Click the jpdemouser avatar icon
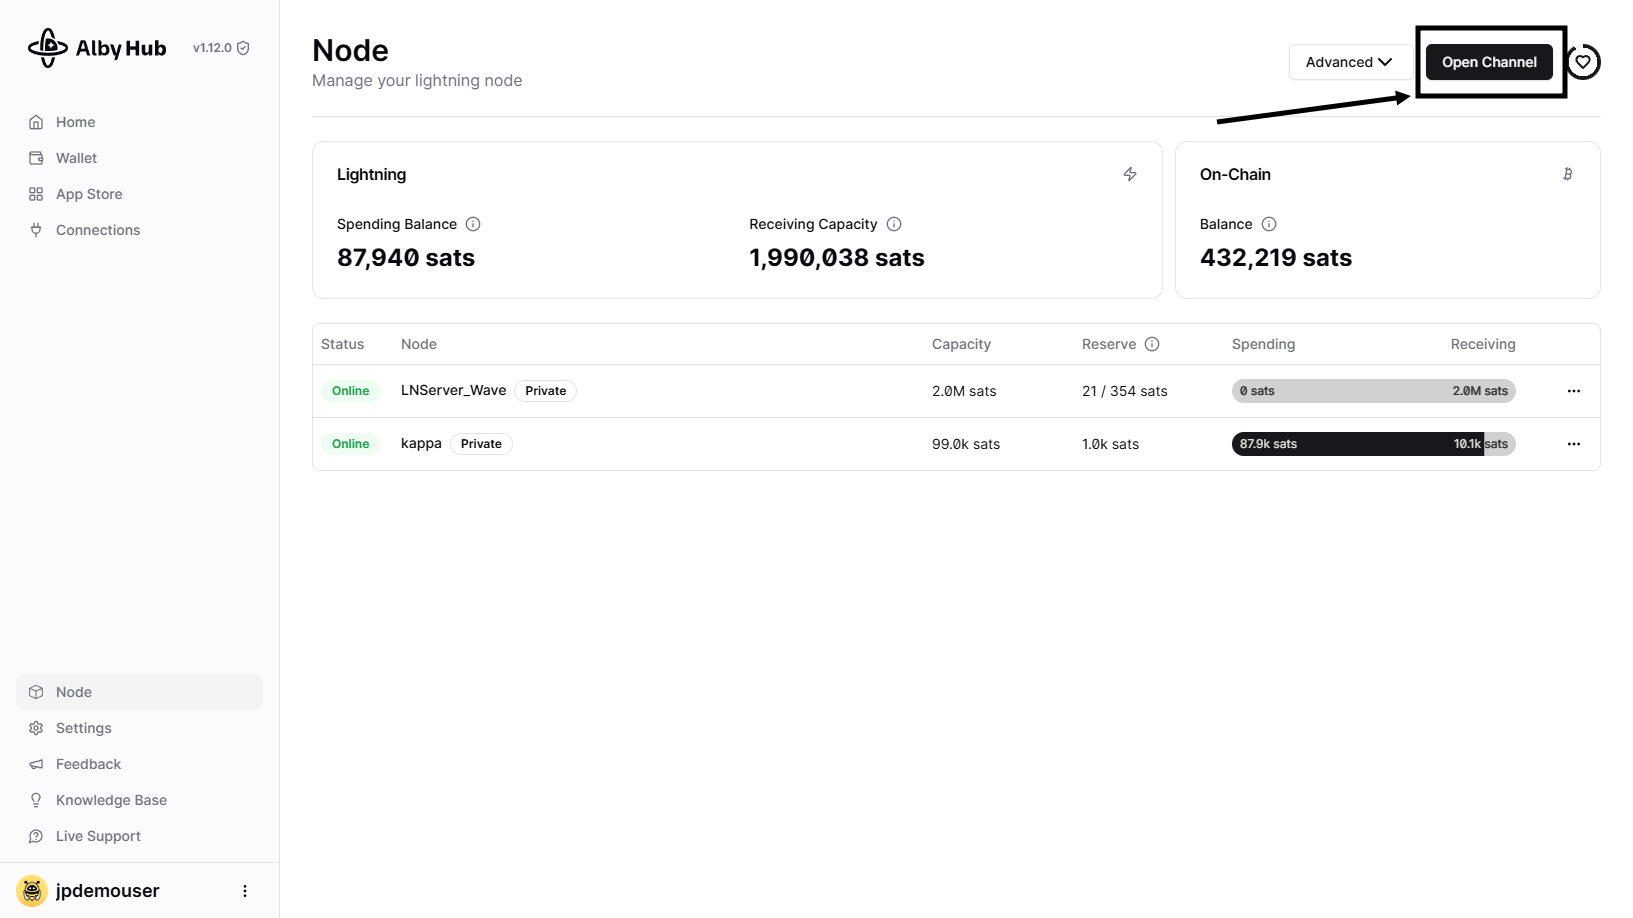This screenshot has height=918, width=1633. pos(32,891)
